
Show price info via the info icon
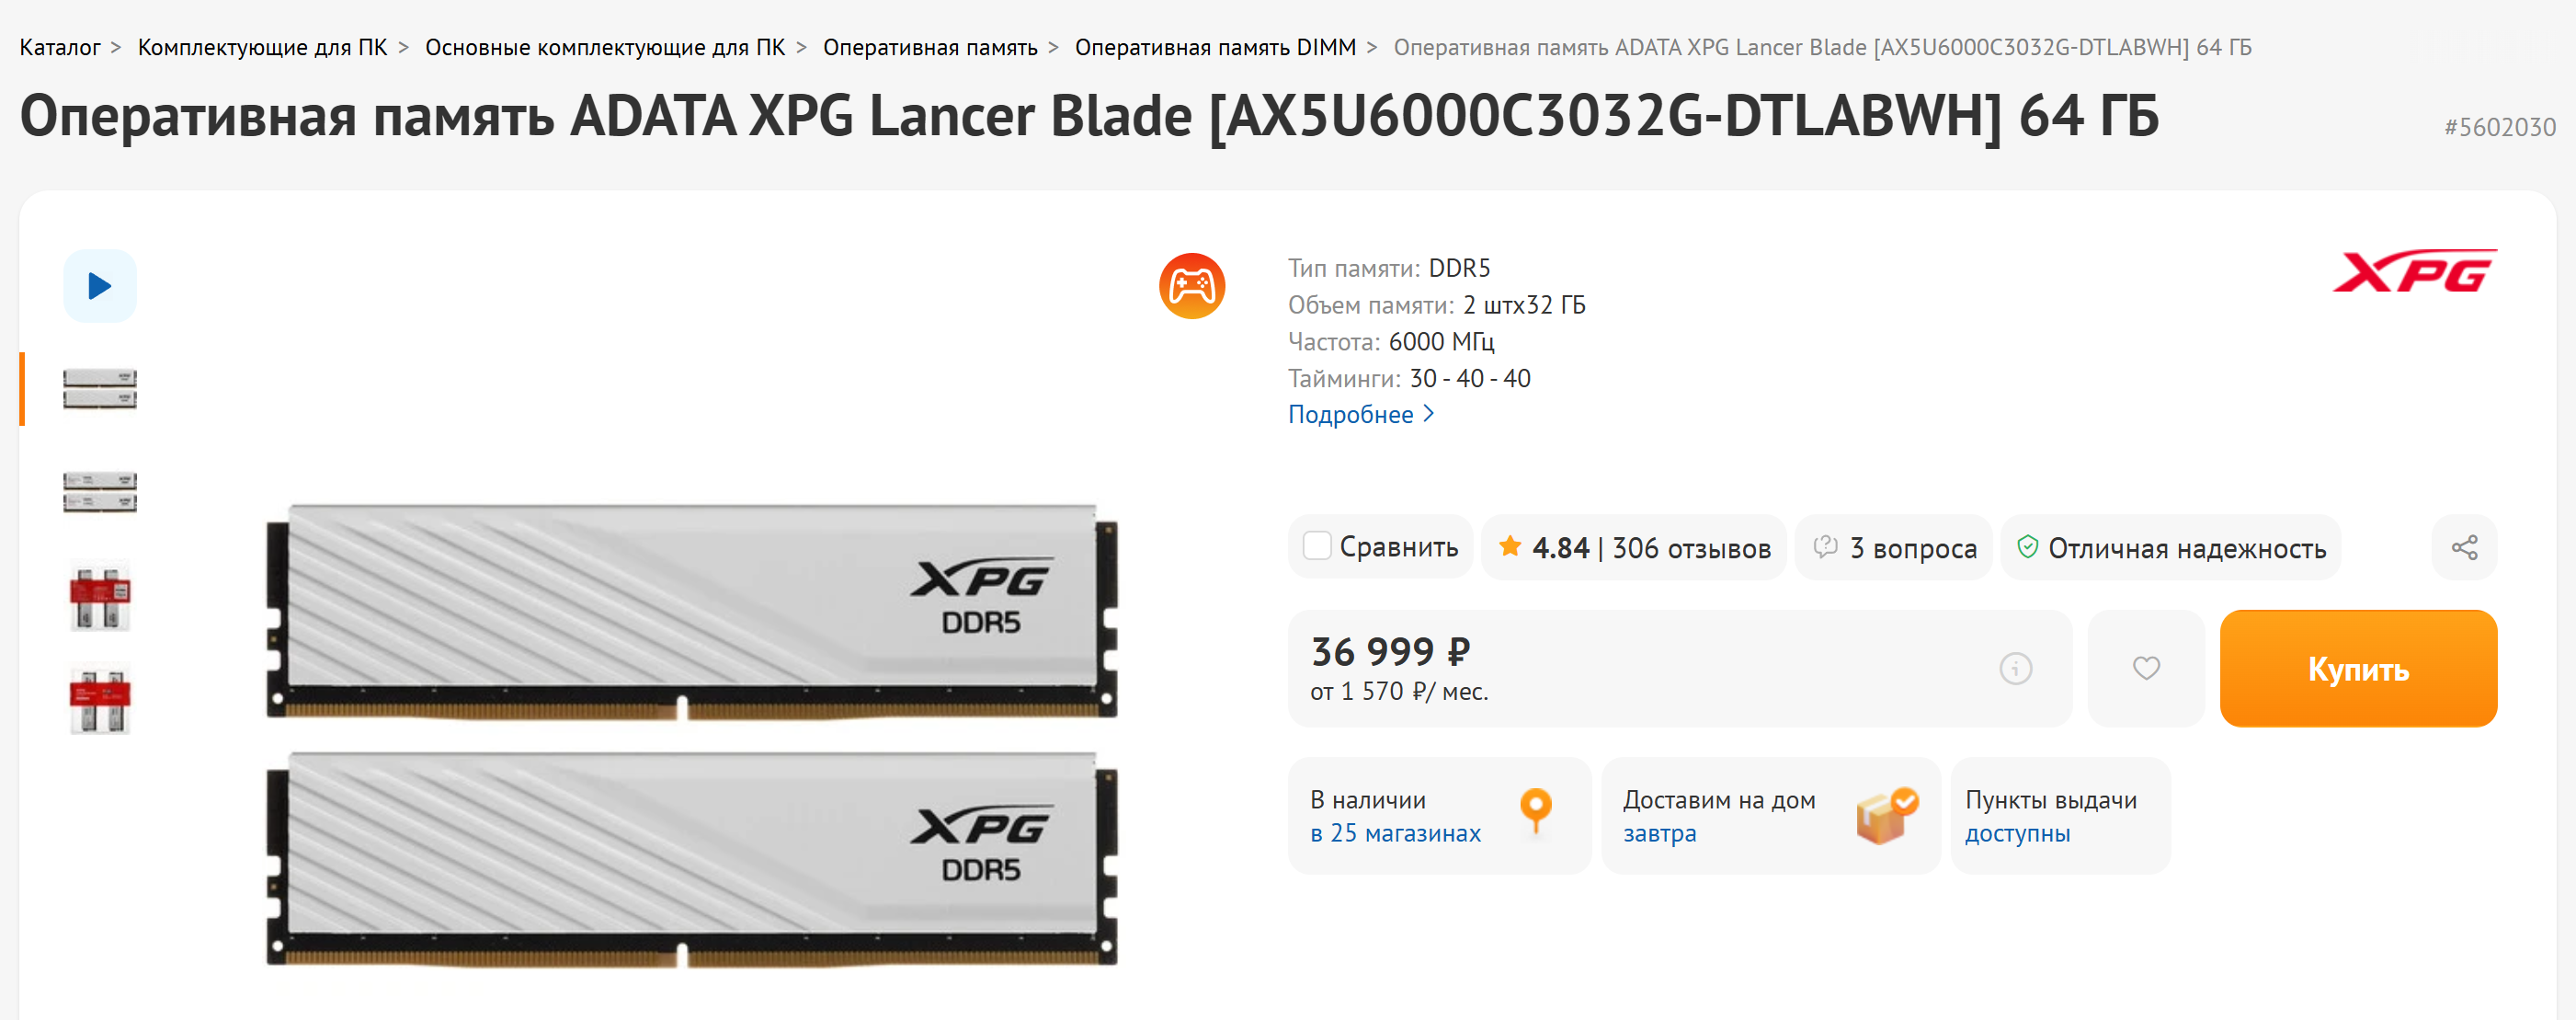(2015, 668)
